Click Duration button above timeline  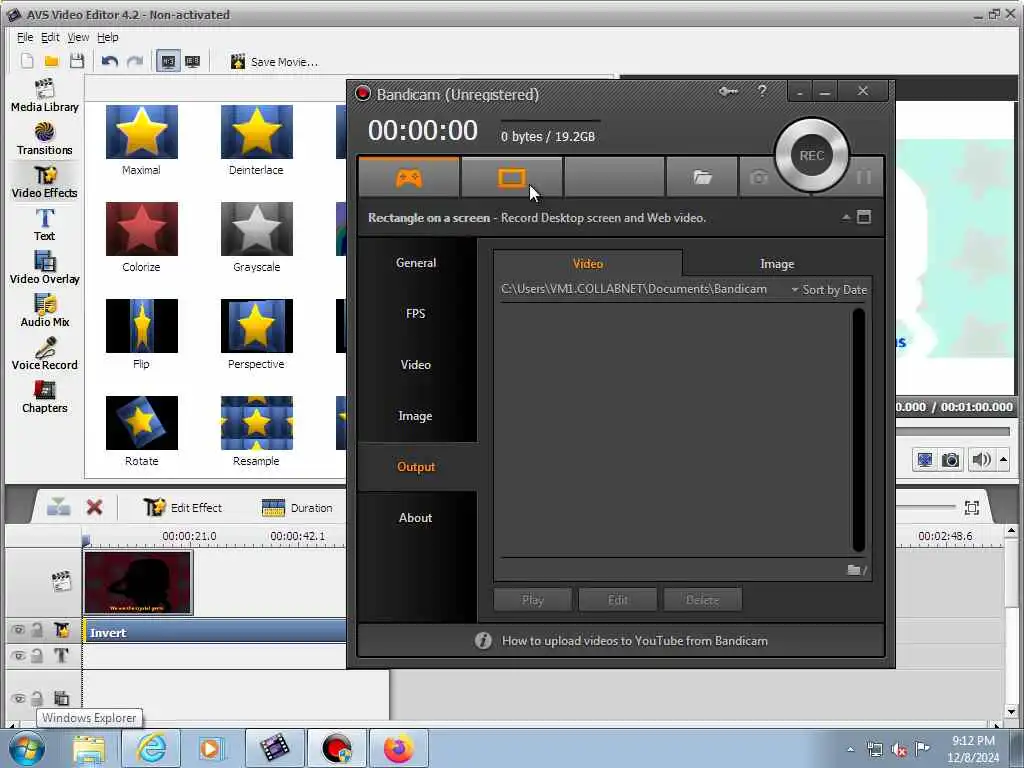pyautogui.click(x=297, y=507)
